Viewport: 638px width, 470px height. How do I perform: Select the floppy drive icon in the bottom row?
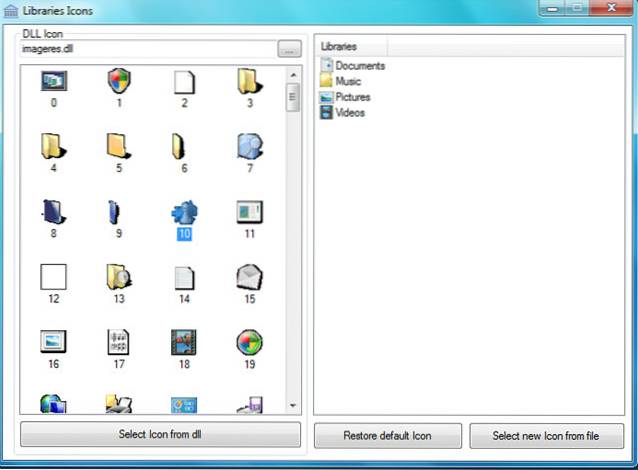250,405
